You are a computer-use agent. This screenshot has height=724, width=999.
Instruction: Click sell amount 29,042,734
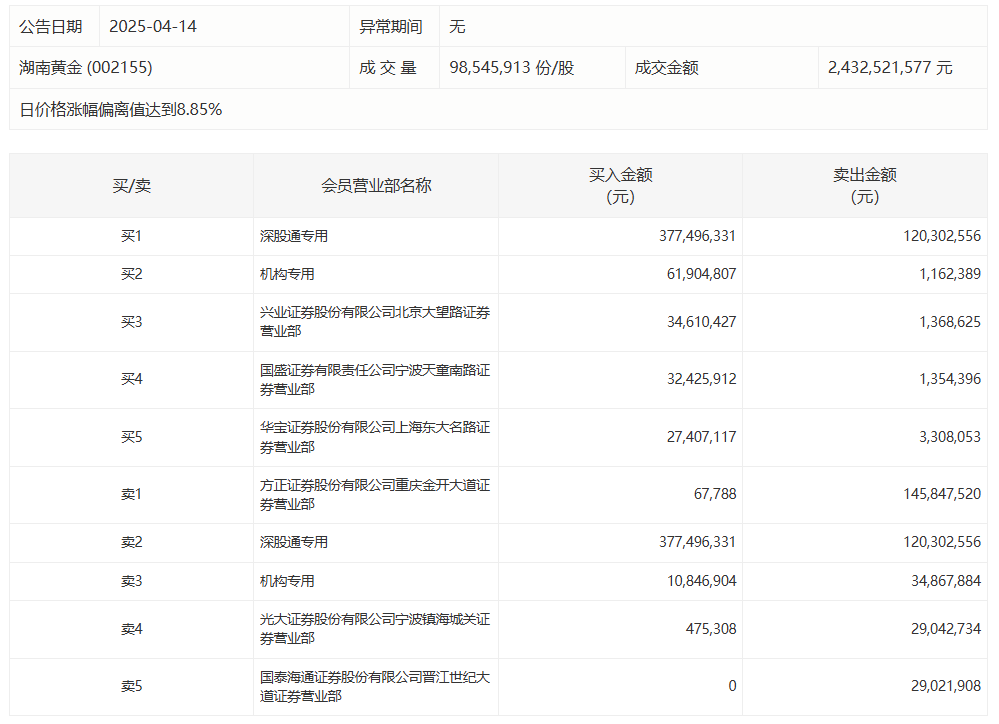(x=946, y=630)
